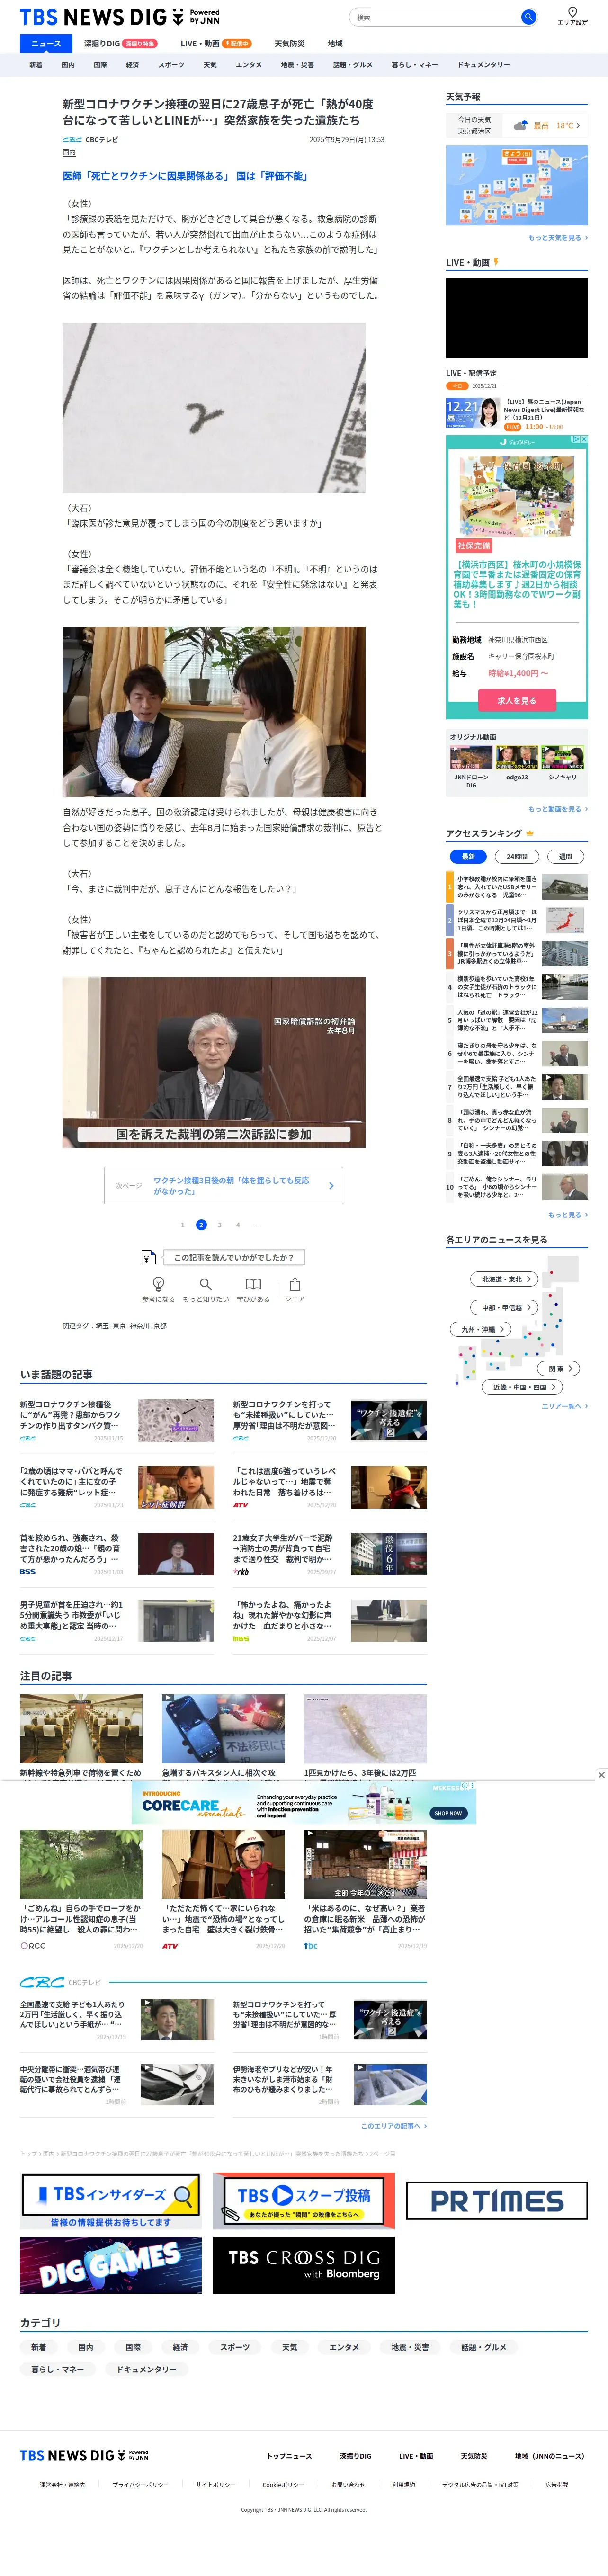This screenshot has height=2576, width=608.
Task: Click SHOP NOW on CORECARE ad
Action: [x=448, y=1812]
